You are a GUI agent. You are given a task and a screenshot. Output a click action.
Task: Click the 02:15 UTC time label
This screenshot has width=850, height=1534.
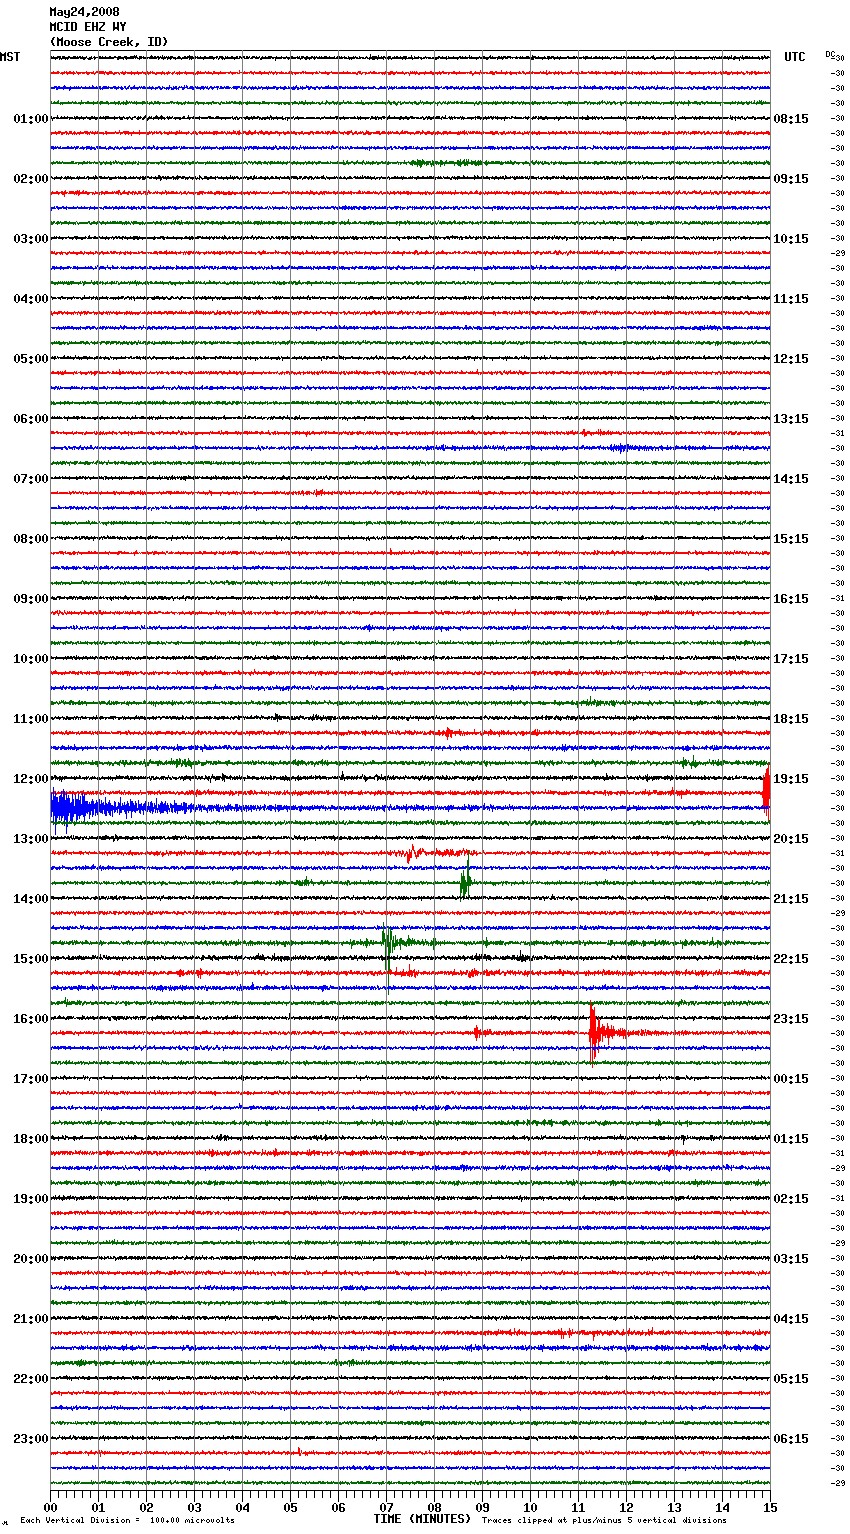point(791,1199)
